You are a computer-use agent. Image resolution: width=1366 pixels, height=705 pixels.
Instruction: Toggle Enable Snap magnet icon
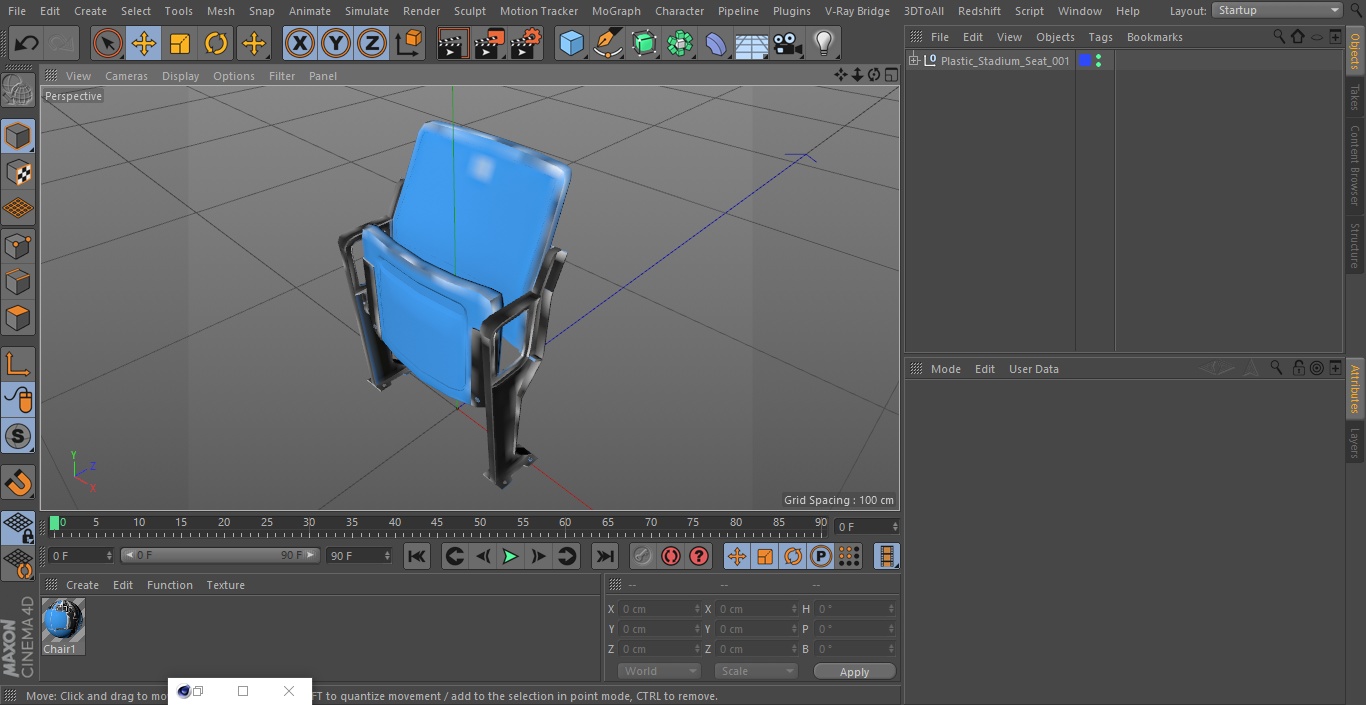18,483
